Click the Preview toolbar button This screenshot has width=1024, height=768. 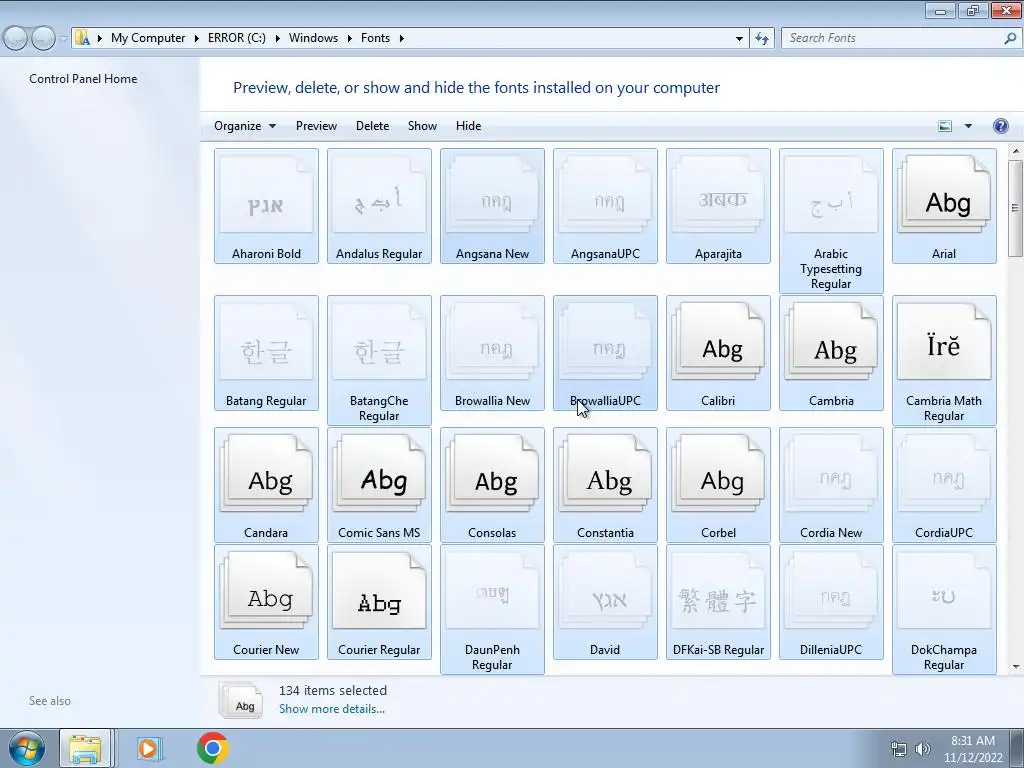(316, 126)
